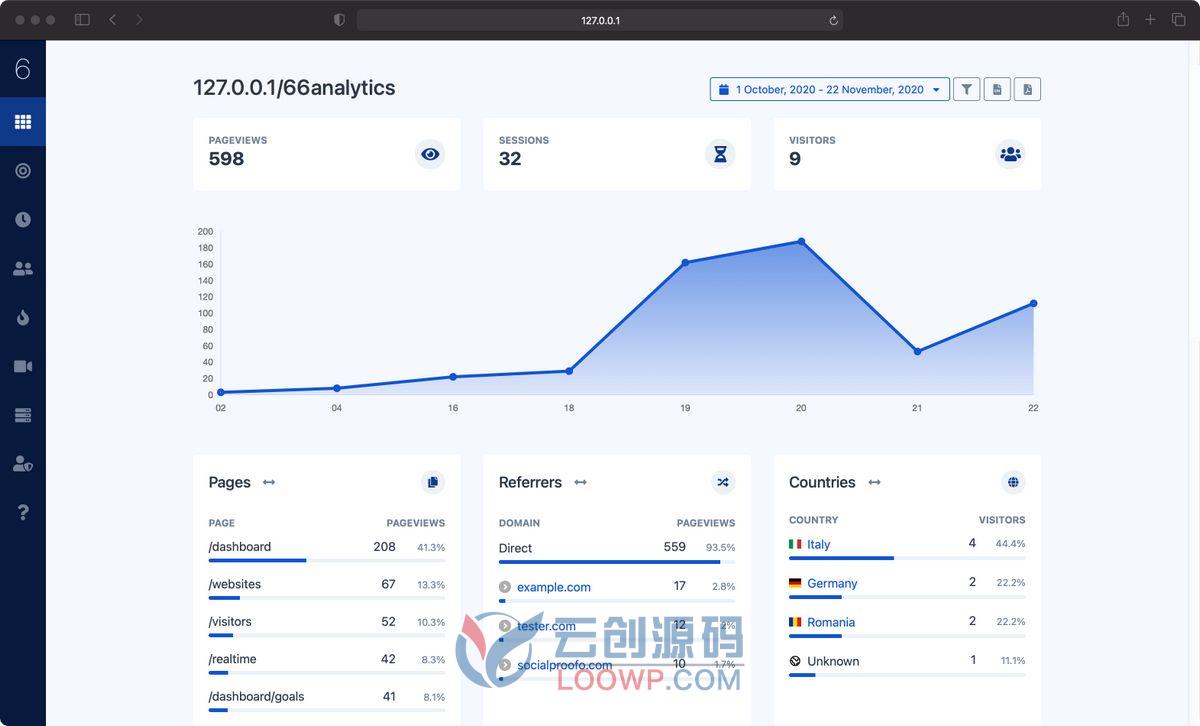Click the Italy 44.4% progress bar
Viewport: 1200px width, 726px height.
(907, 558)
